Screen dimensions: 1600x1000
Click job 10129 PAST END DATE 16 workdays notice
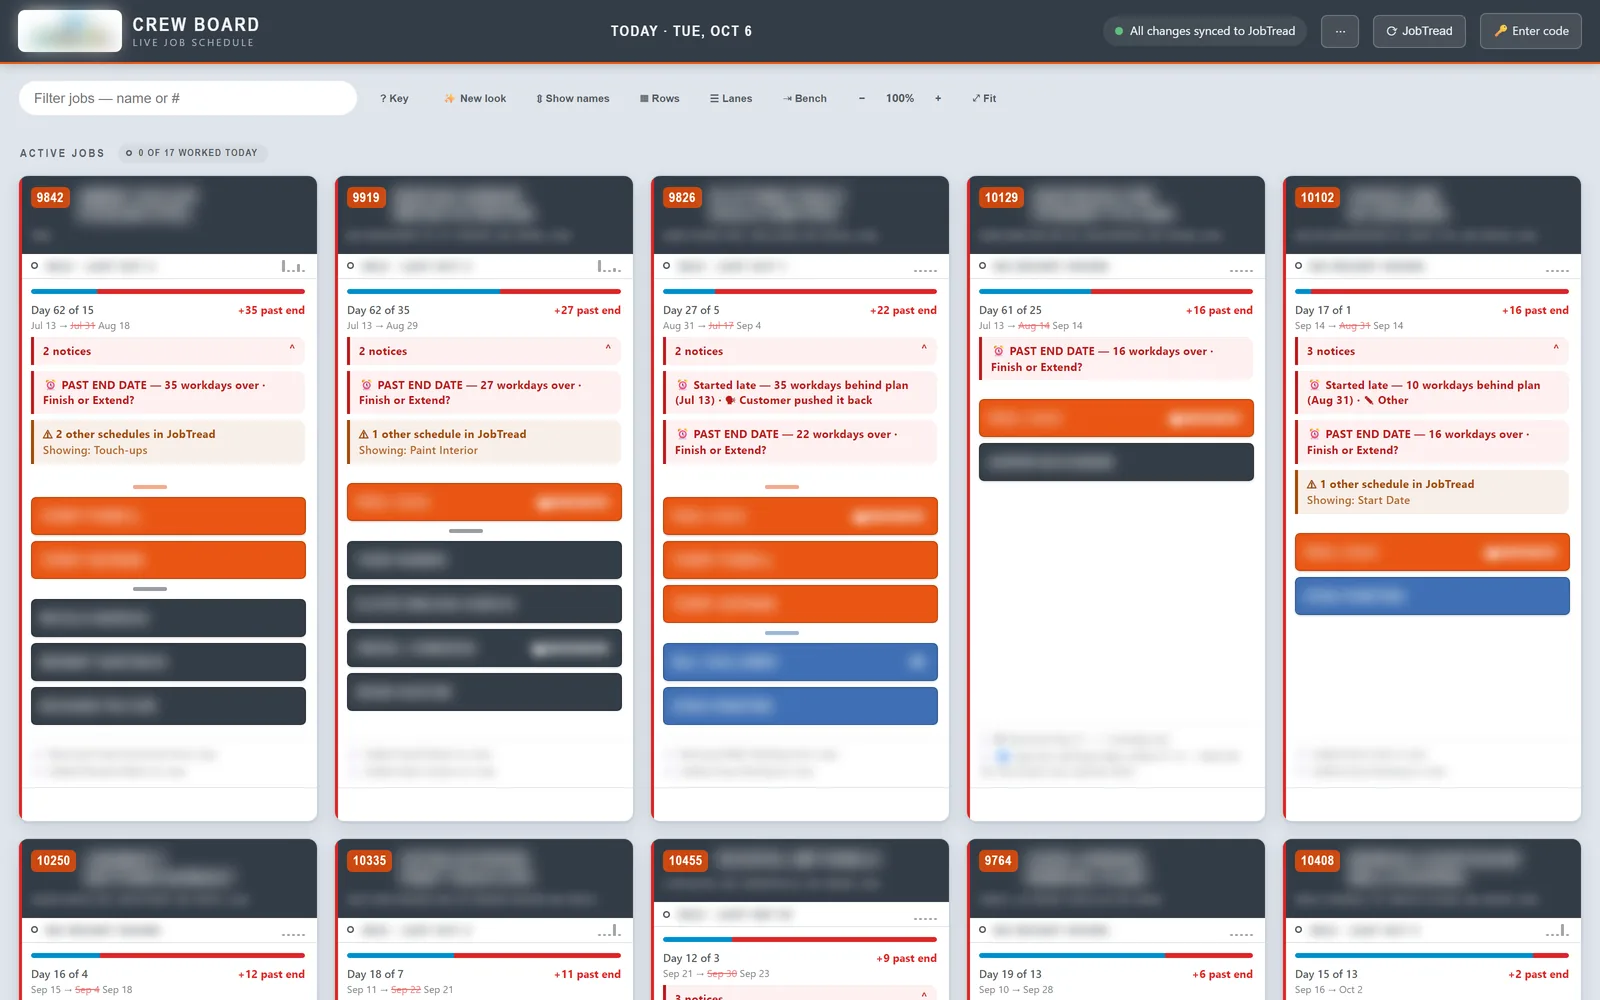click(x=1116, y=359)
